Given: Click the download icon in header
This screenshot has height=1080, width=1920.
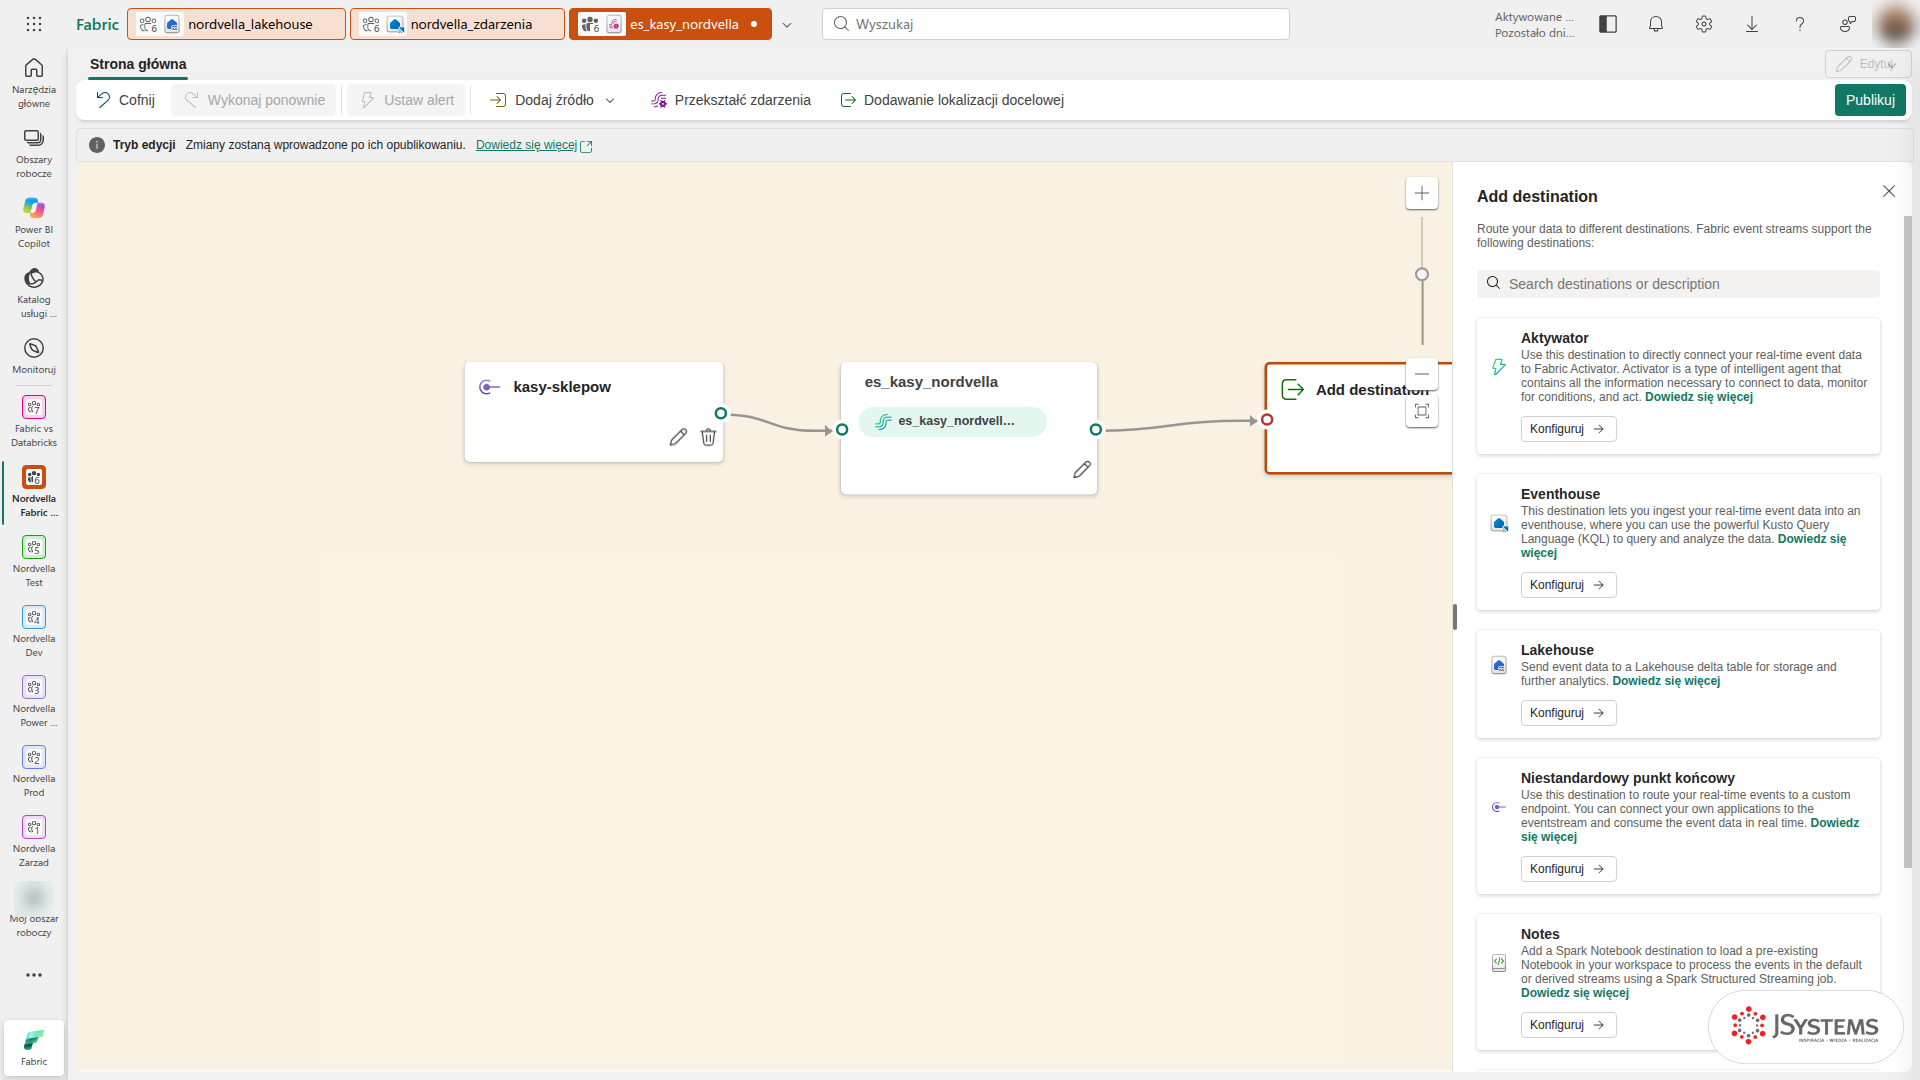Looking at the screenshot, I should [1752, 24].
